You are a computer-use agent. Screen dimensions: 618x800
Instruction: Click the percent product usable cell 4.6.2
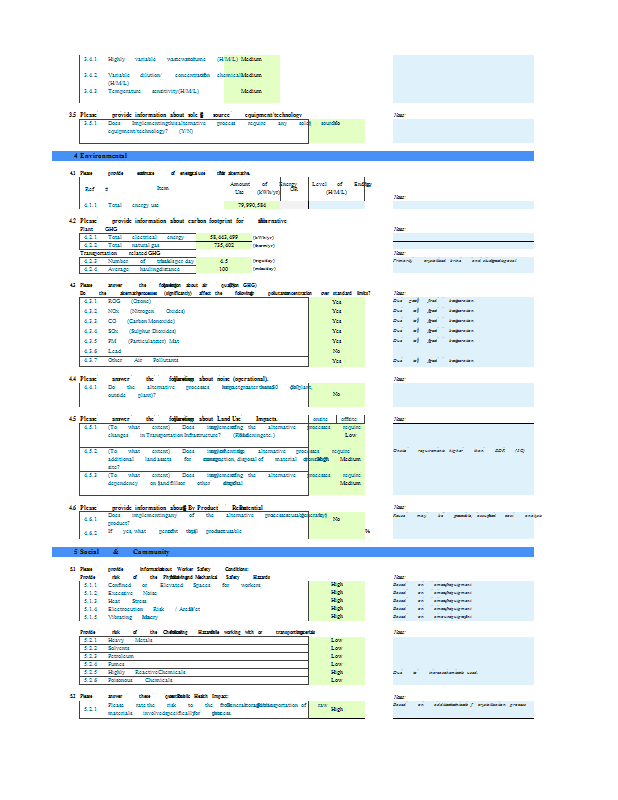[336, 531]
